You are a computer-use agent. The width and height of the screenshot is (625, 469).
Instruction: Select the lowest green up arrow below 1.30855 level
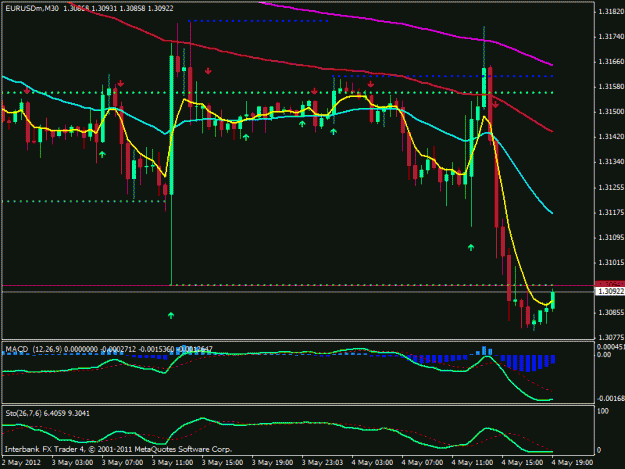tap(171, 316)
